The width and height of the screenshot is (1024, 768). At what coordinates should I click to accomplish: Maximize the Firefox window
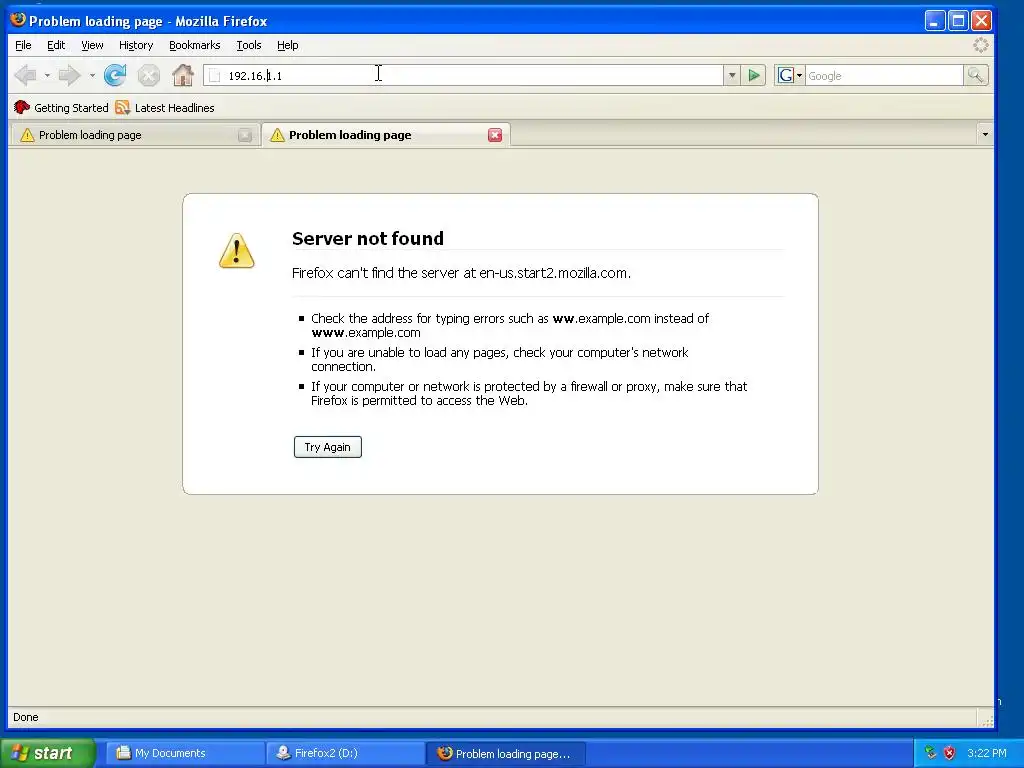pos(958,21)
